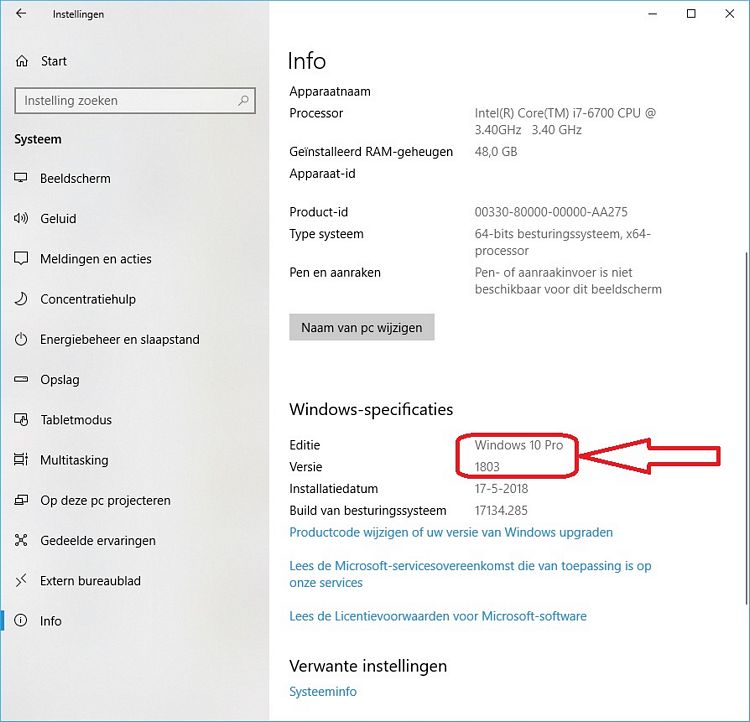750x722 pixels.
Task: Select Op deze pc projecteren
Action: [105, 500]
